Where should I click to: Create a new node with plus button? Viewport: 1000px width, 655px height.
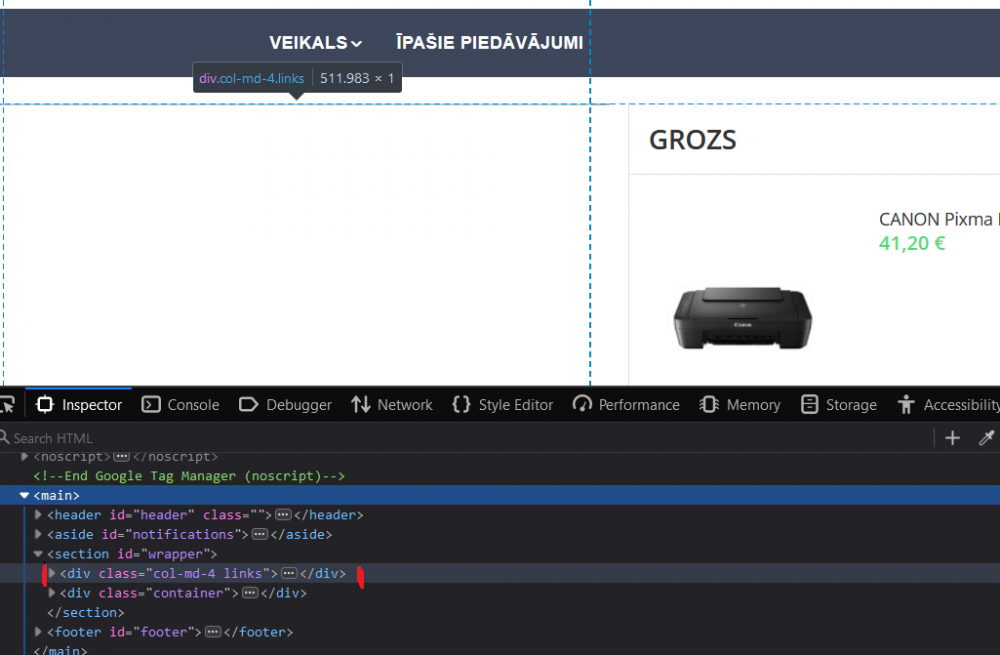click(952, 438)
